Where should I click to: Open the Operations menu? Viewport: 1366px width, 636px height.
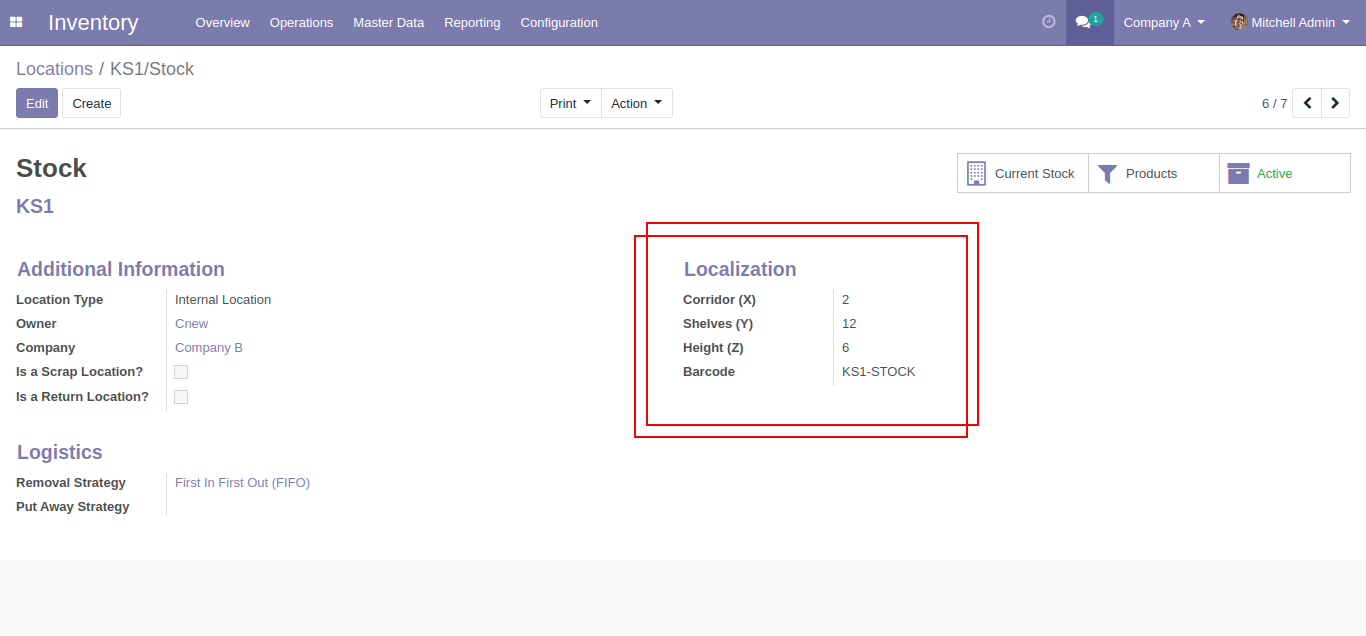tap(301, 22)
